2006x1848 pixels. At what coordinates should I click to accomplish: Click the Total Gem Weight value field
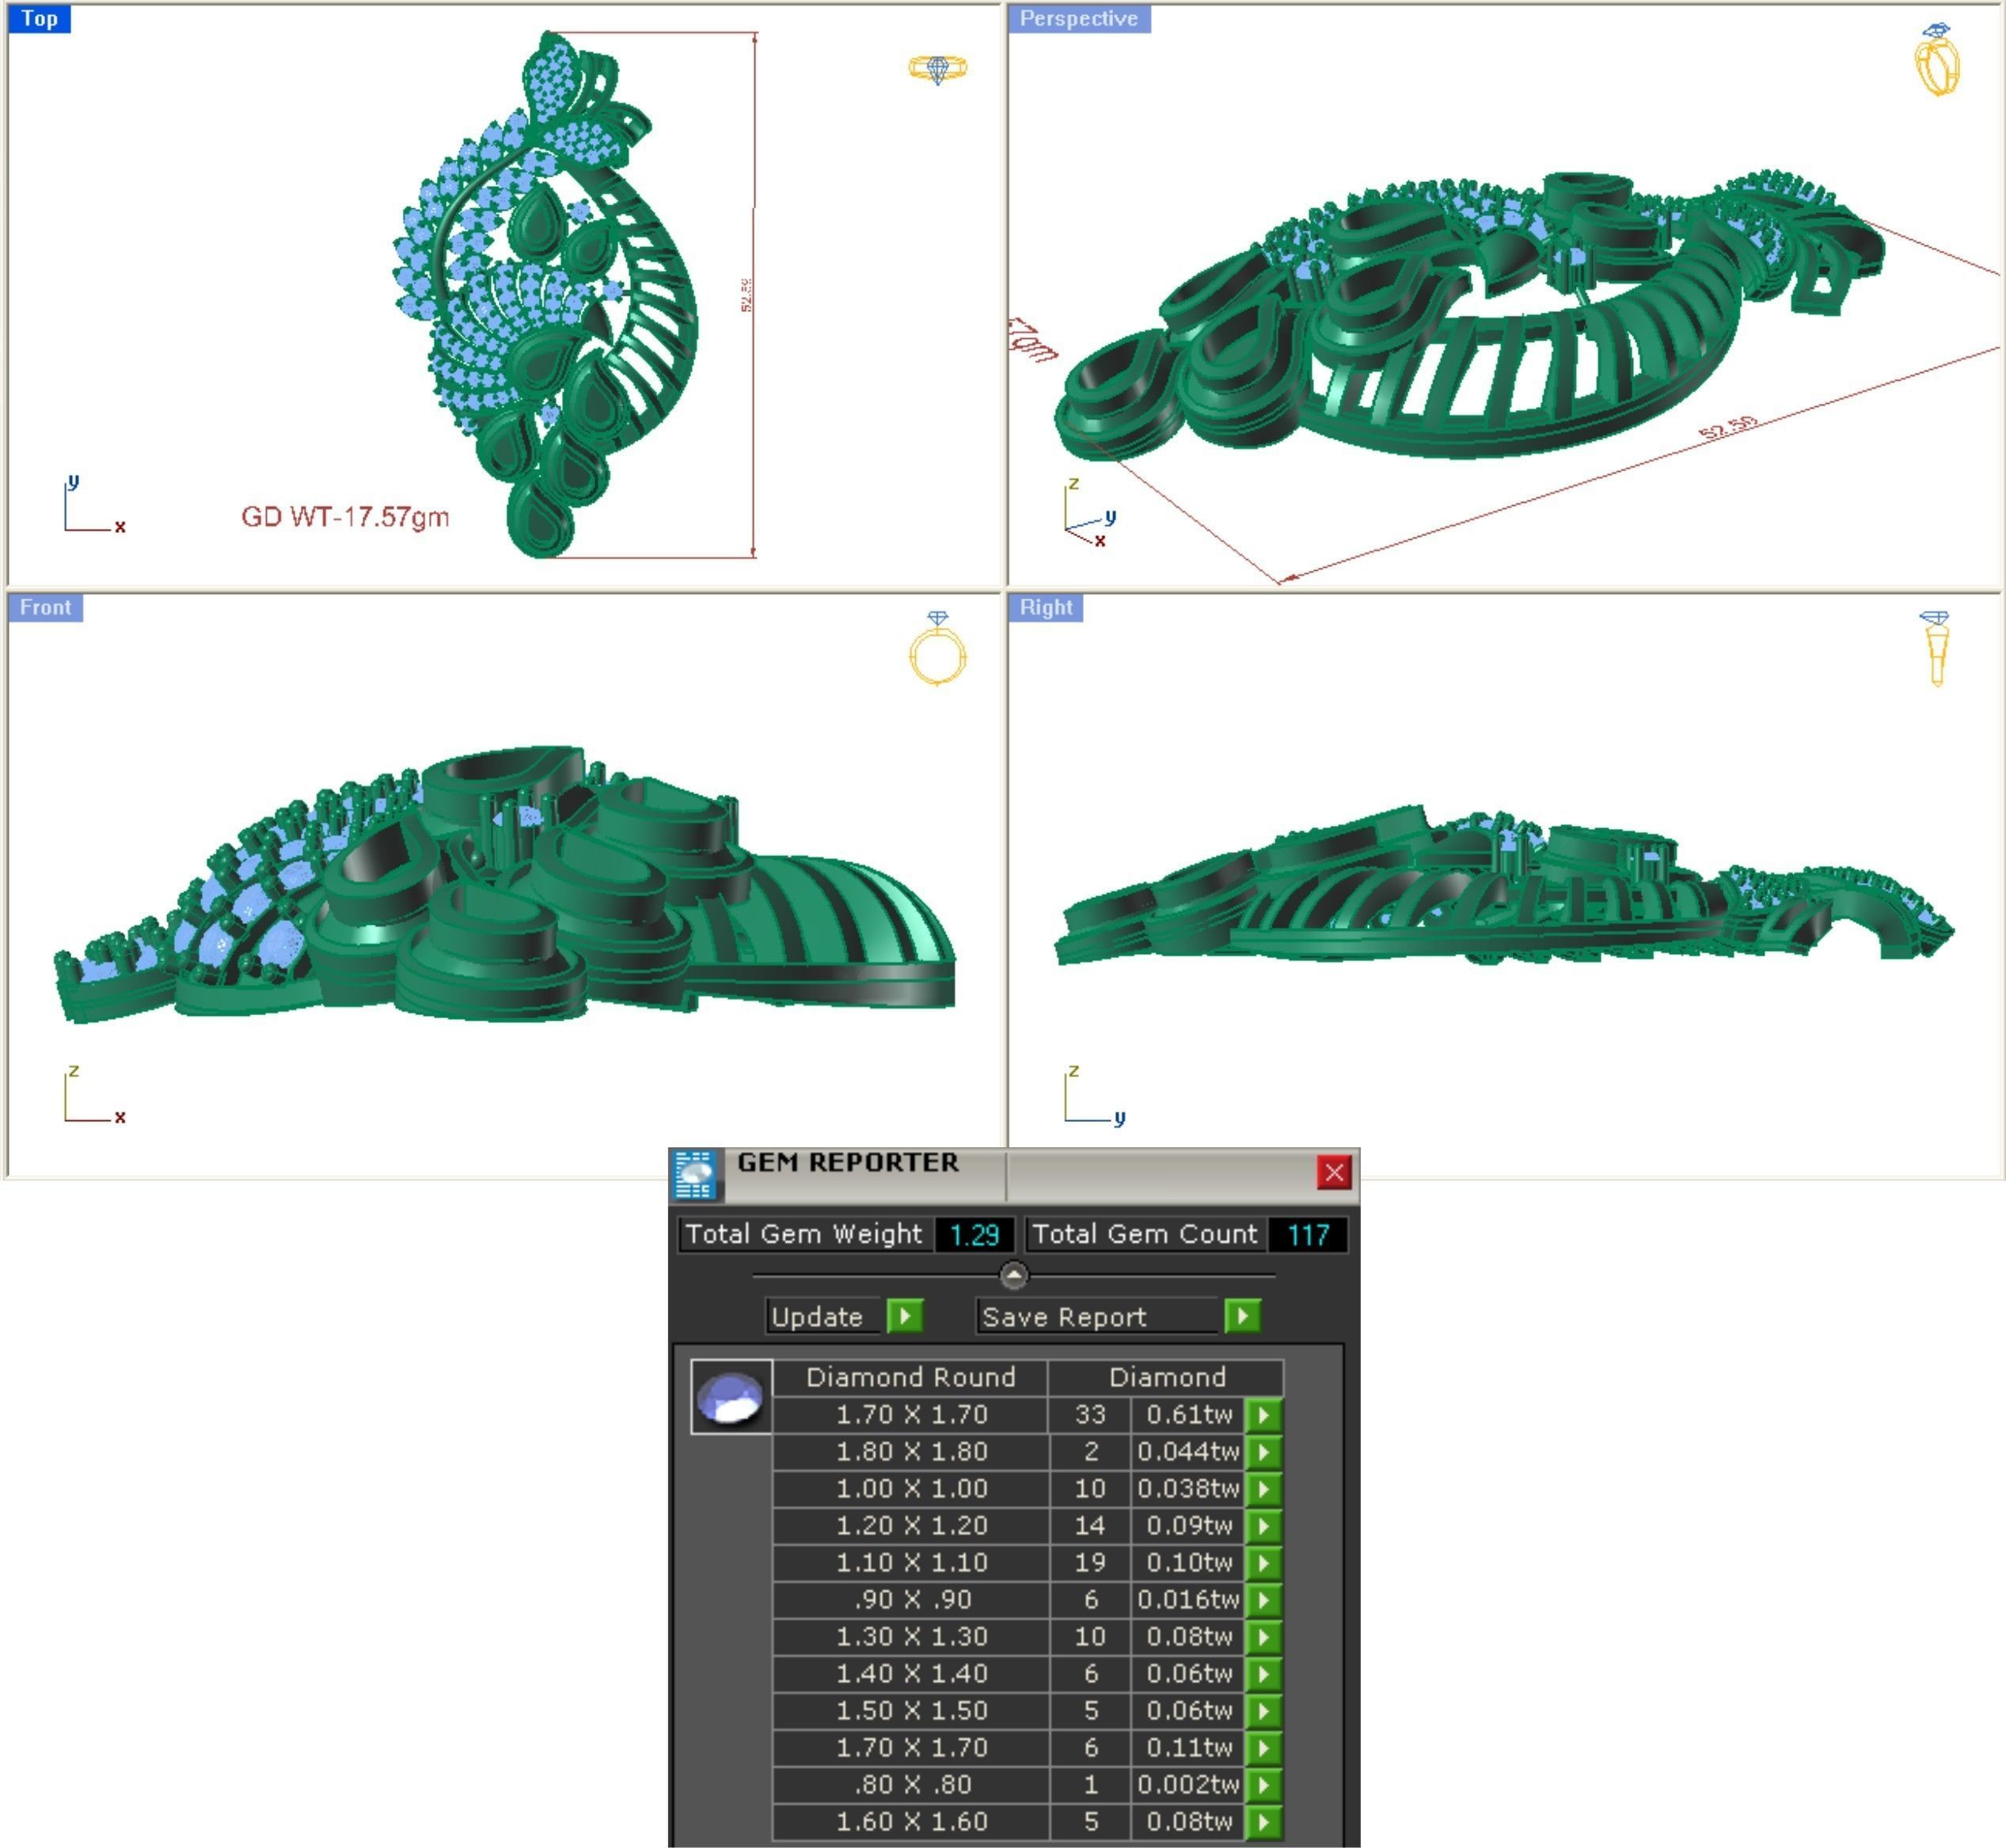click(x=973, y=1235)
